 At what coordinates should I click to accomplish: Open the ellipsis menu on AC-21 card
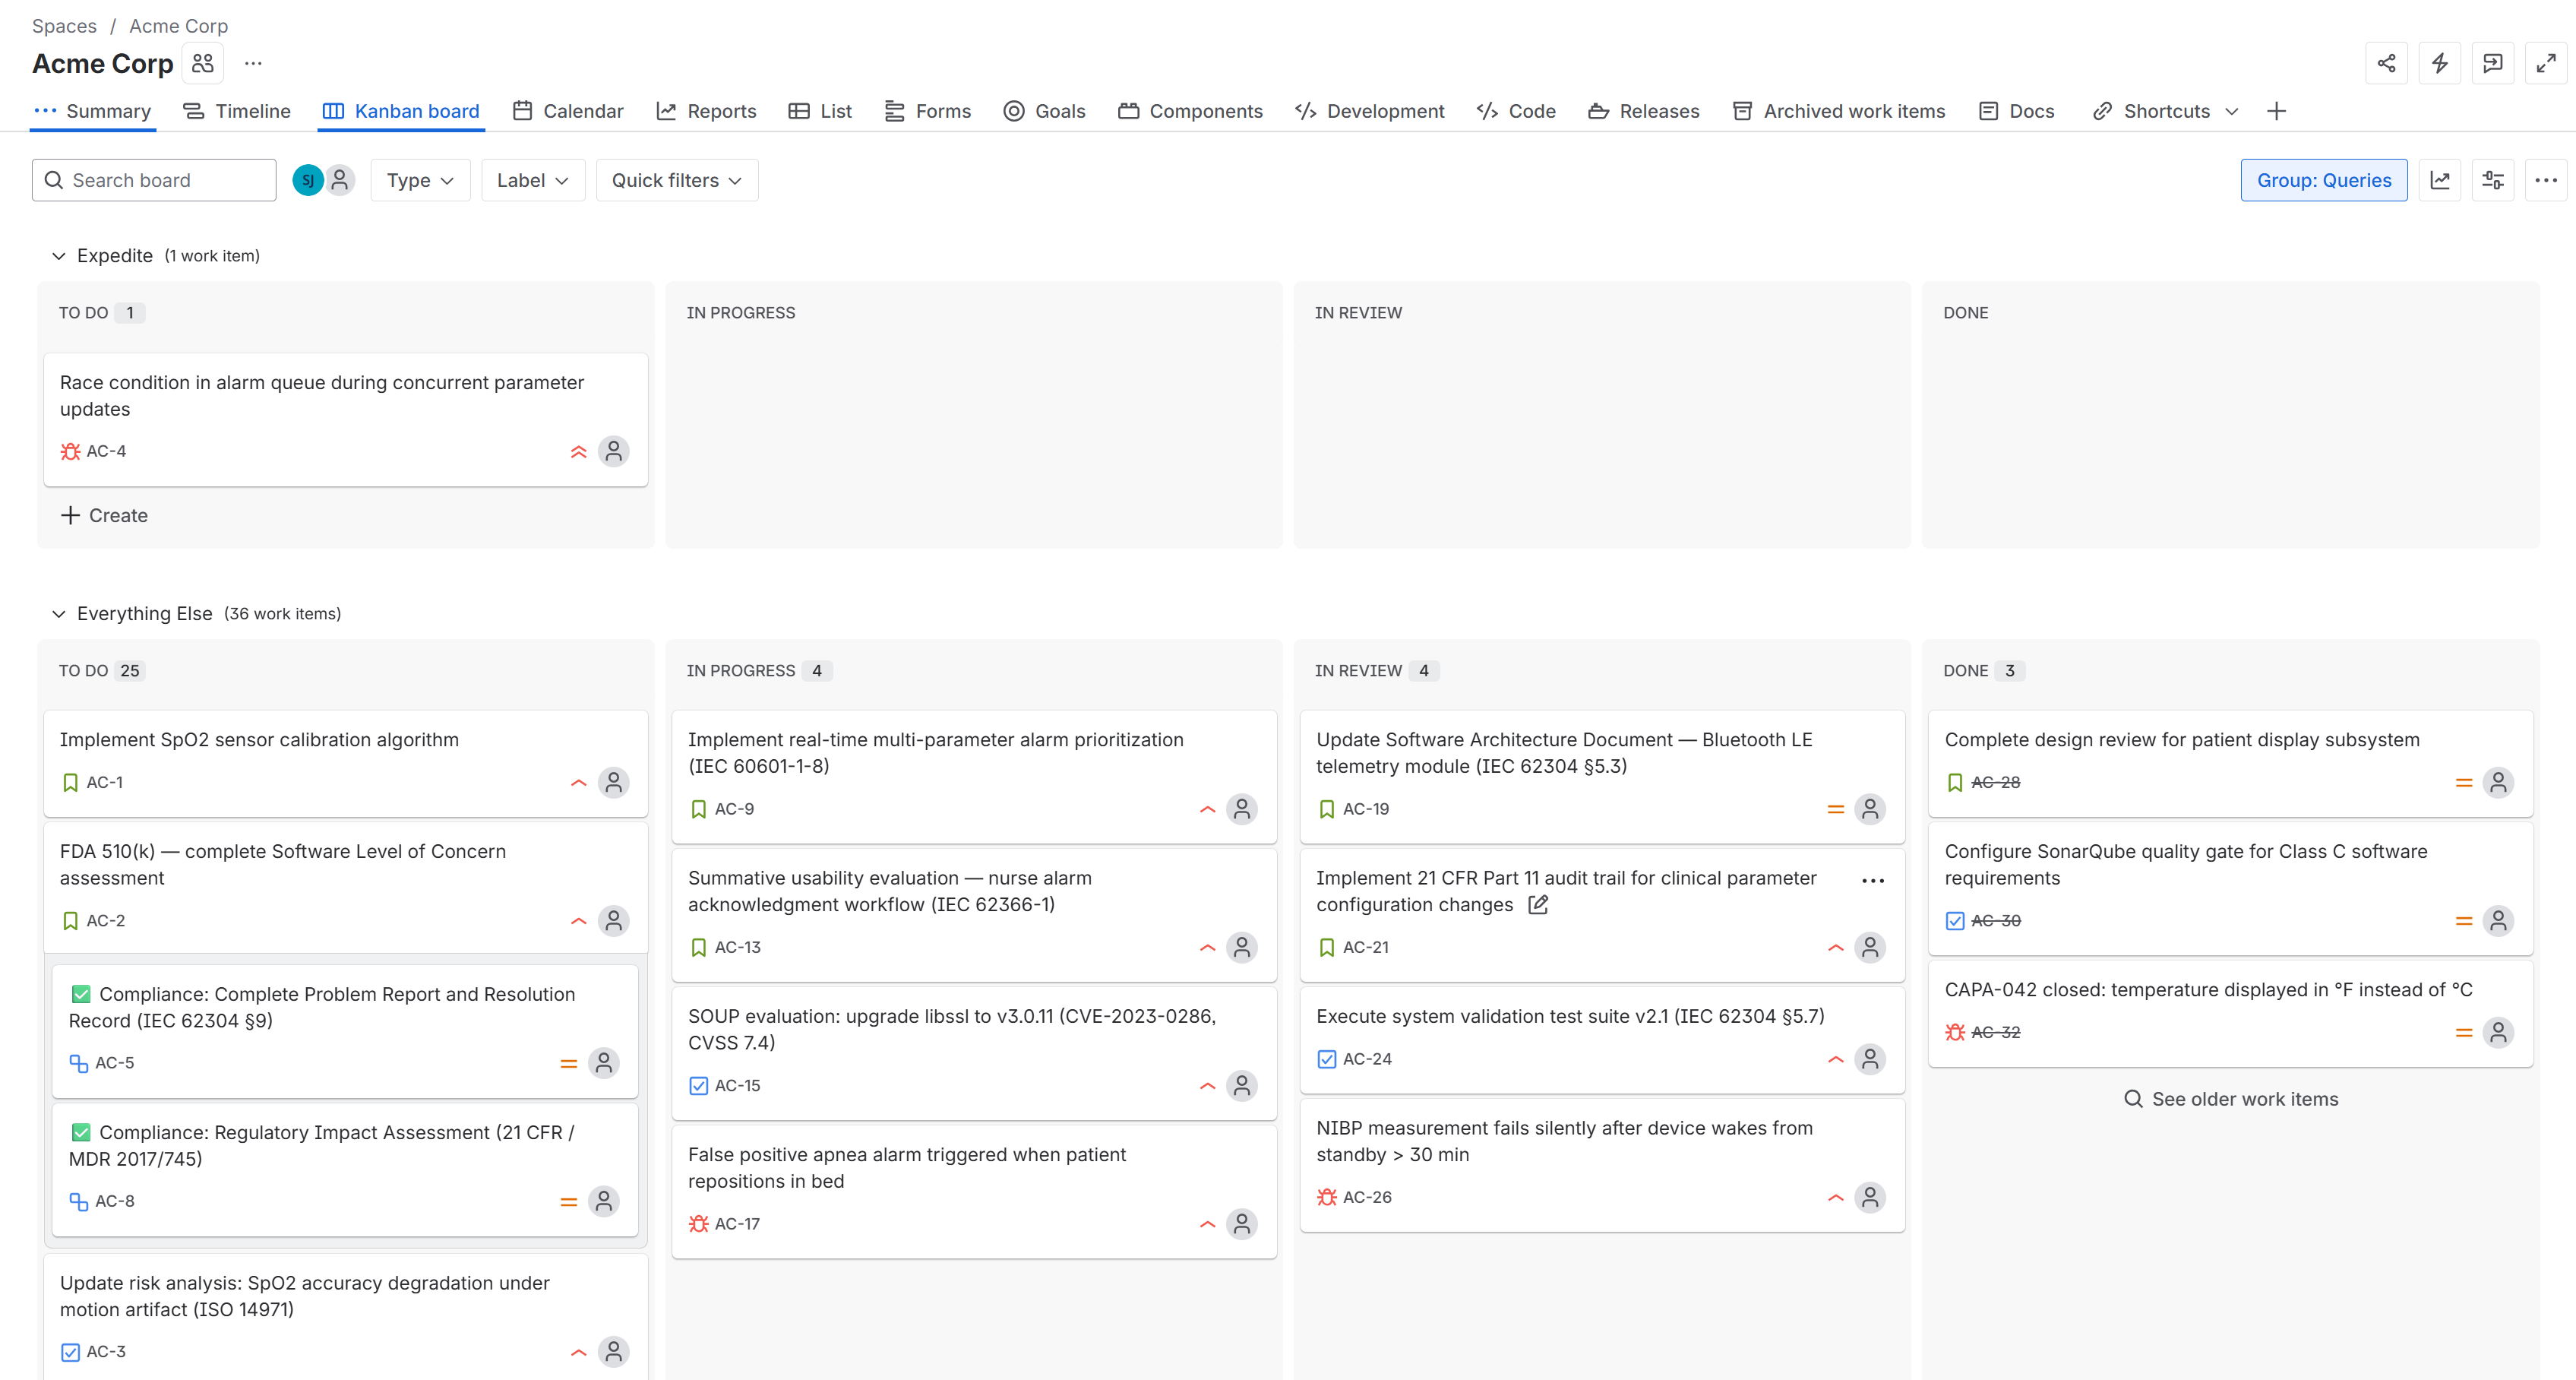1873,881
